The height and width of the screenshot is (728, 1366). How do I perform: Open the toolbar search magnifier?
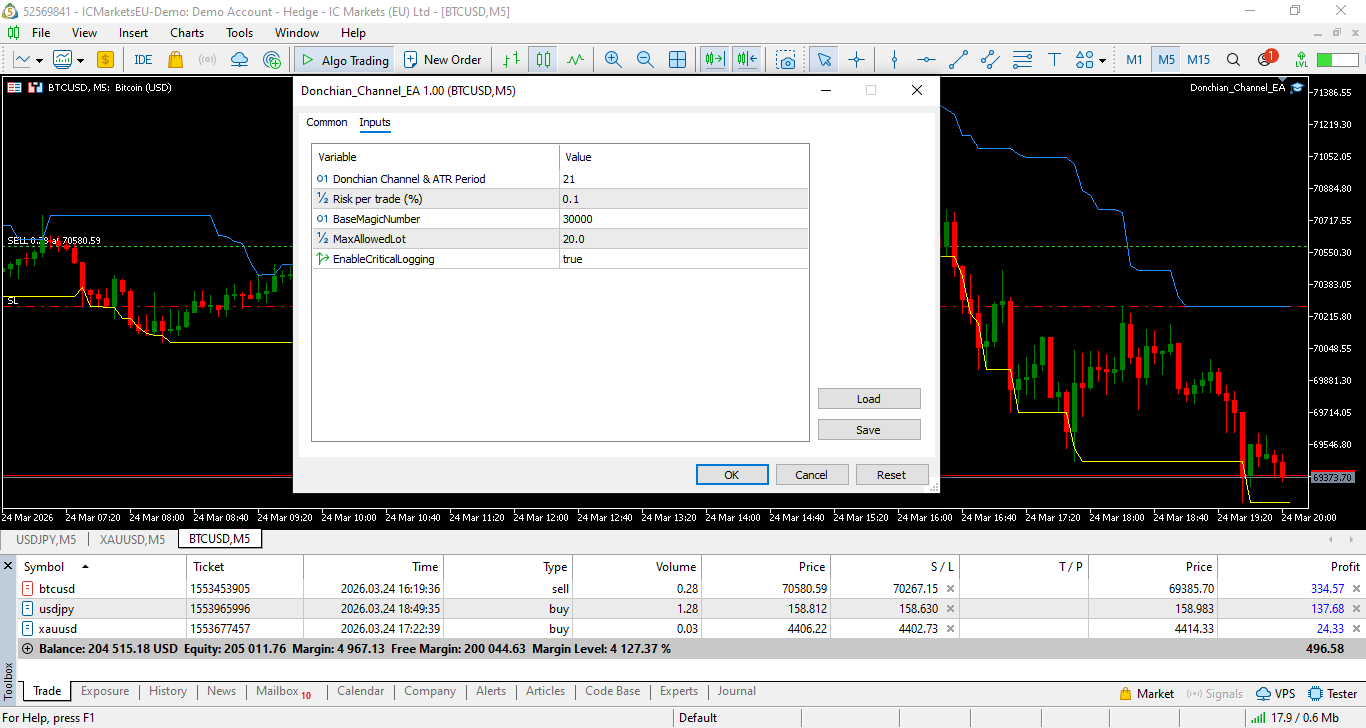[1233, 60]
